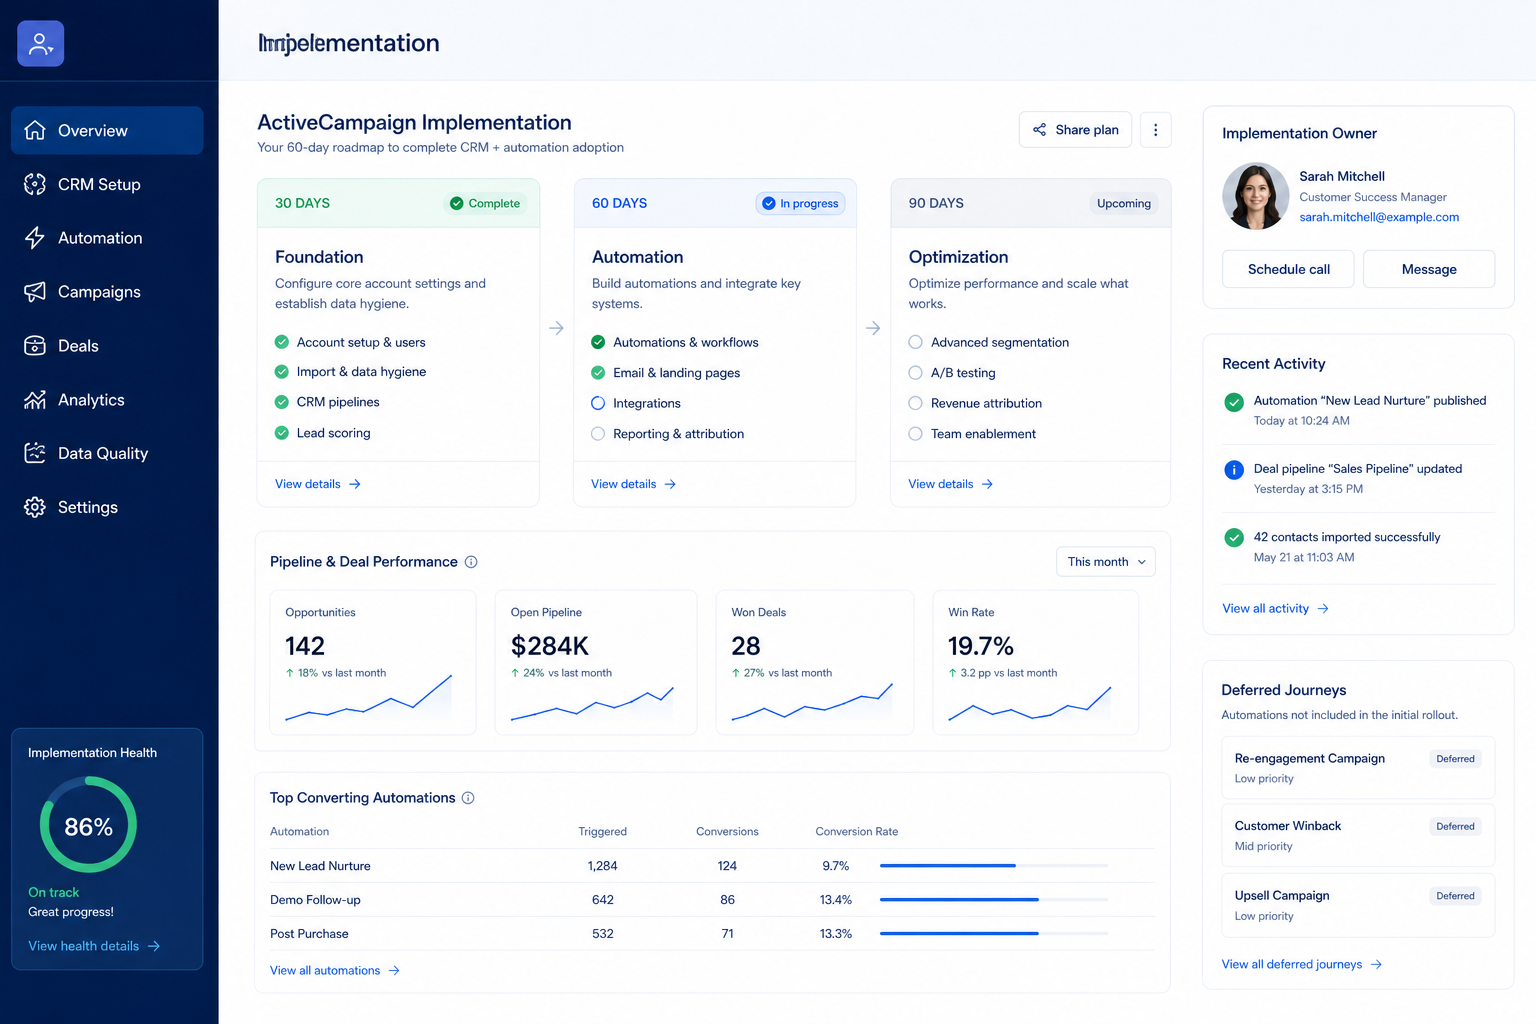Open the Customer Winback deferred card
Image resolution: width=1536 pixels, height=1024 pixels.
[1358, 836]
